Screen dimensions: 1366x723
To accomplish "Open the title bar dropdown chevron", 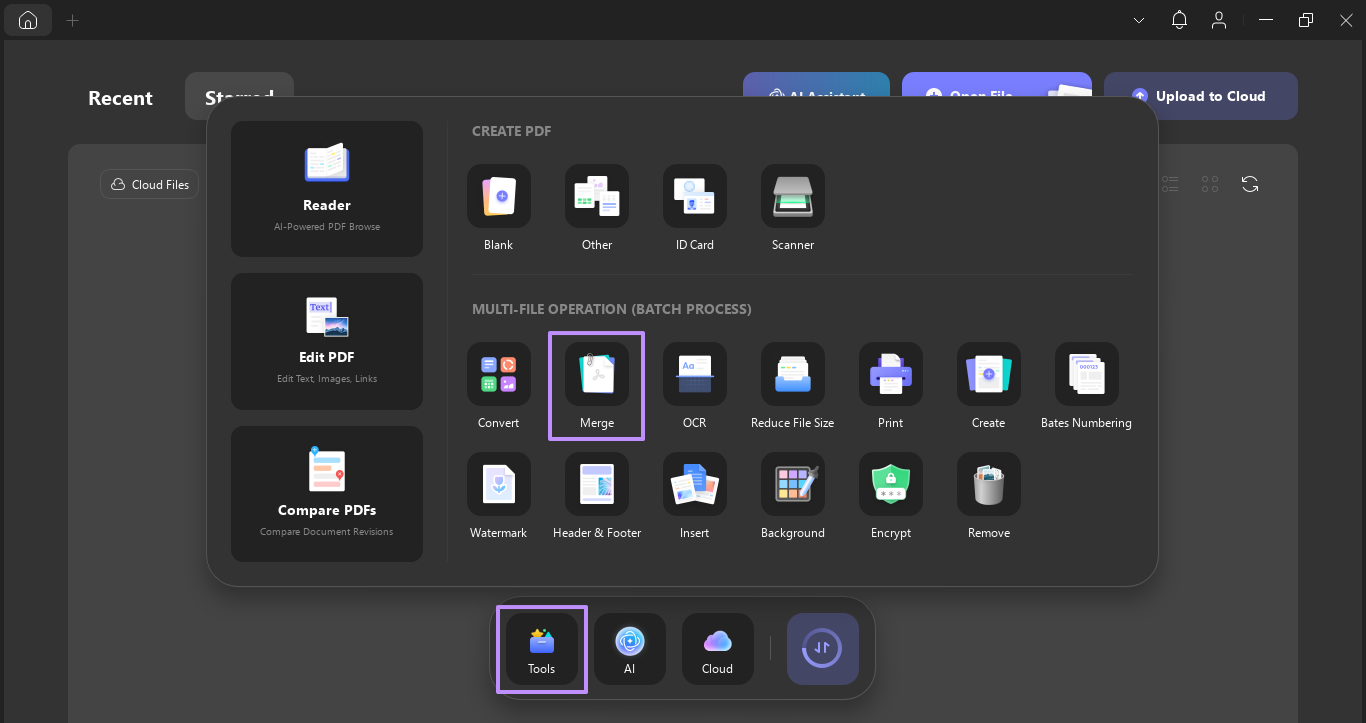I will [x=1138, y=19].
